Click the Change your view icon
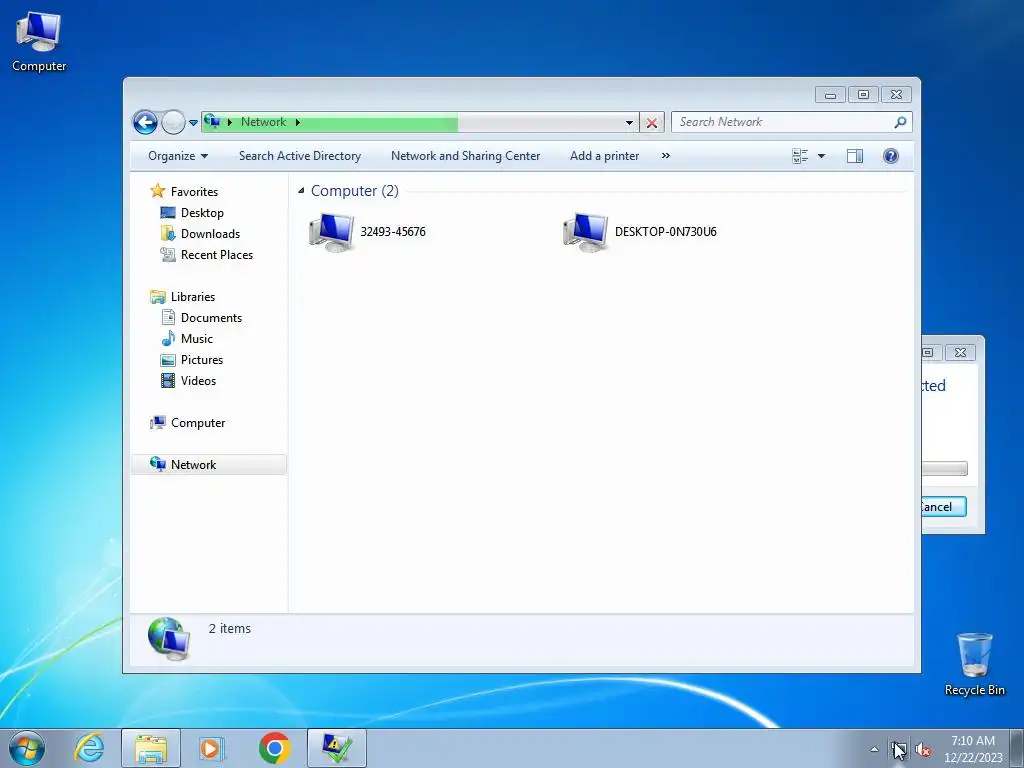 pos(800,156)
